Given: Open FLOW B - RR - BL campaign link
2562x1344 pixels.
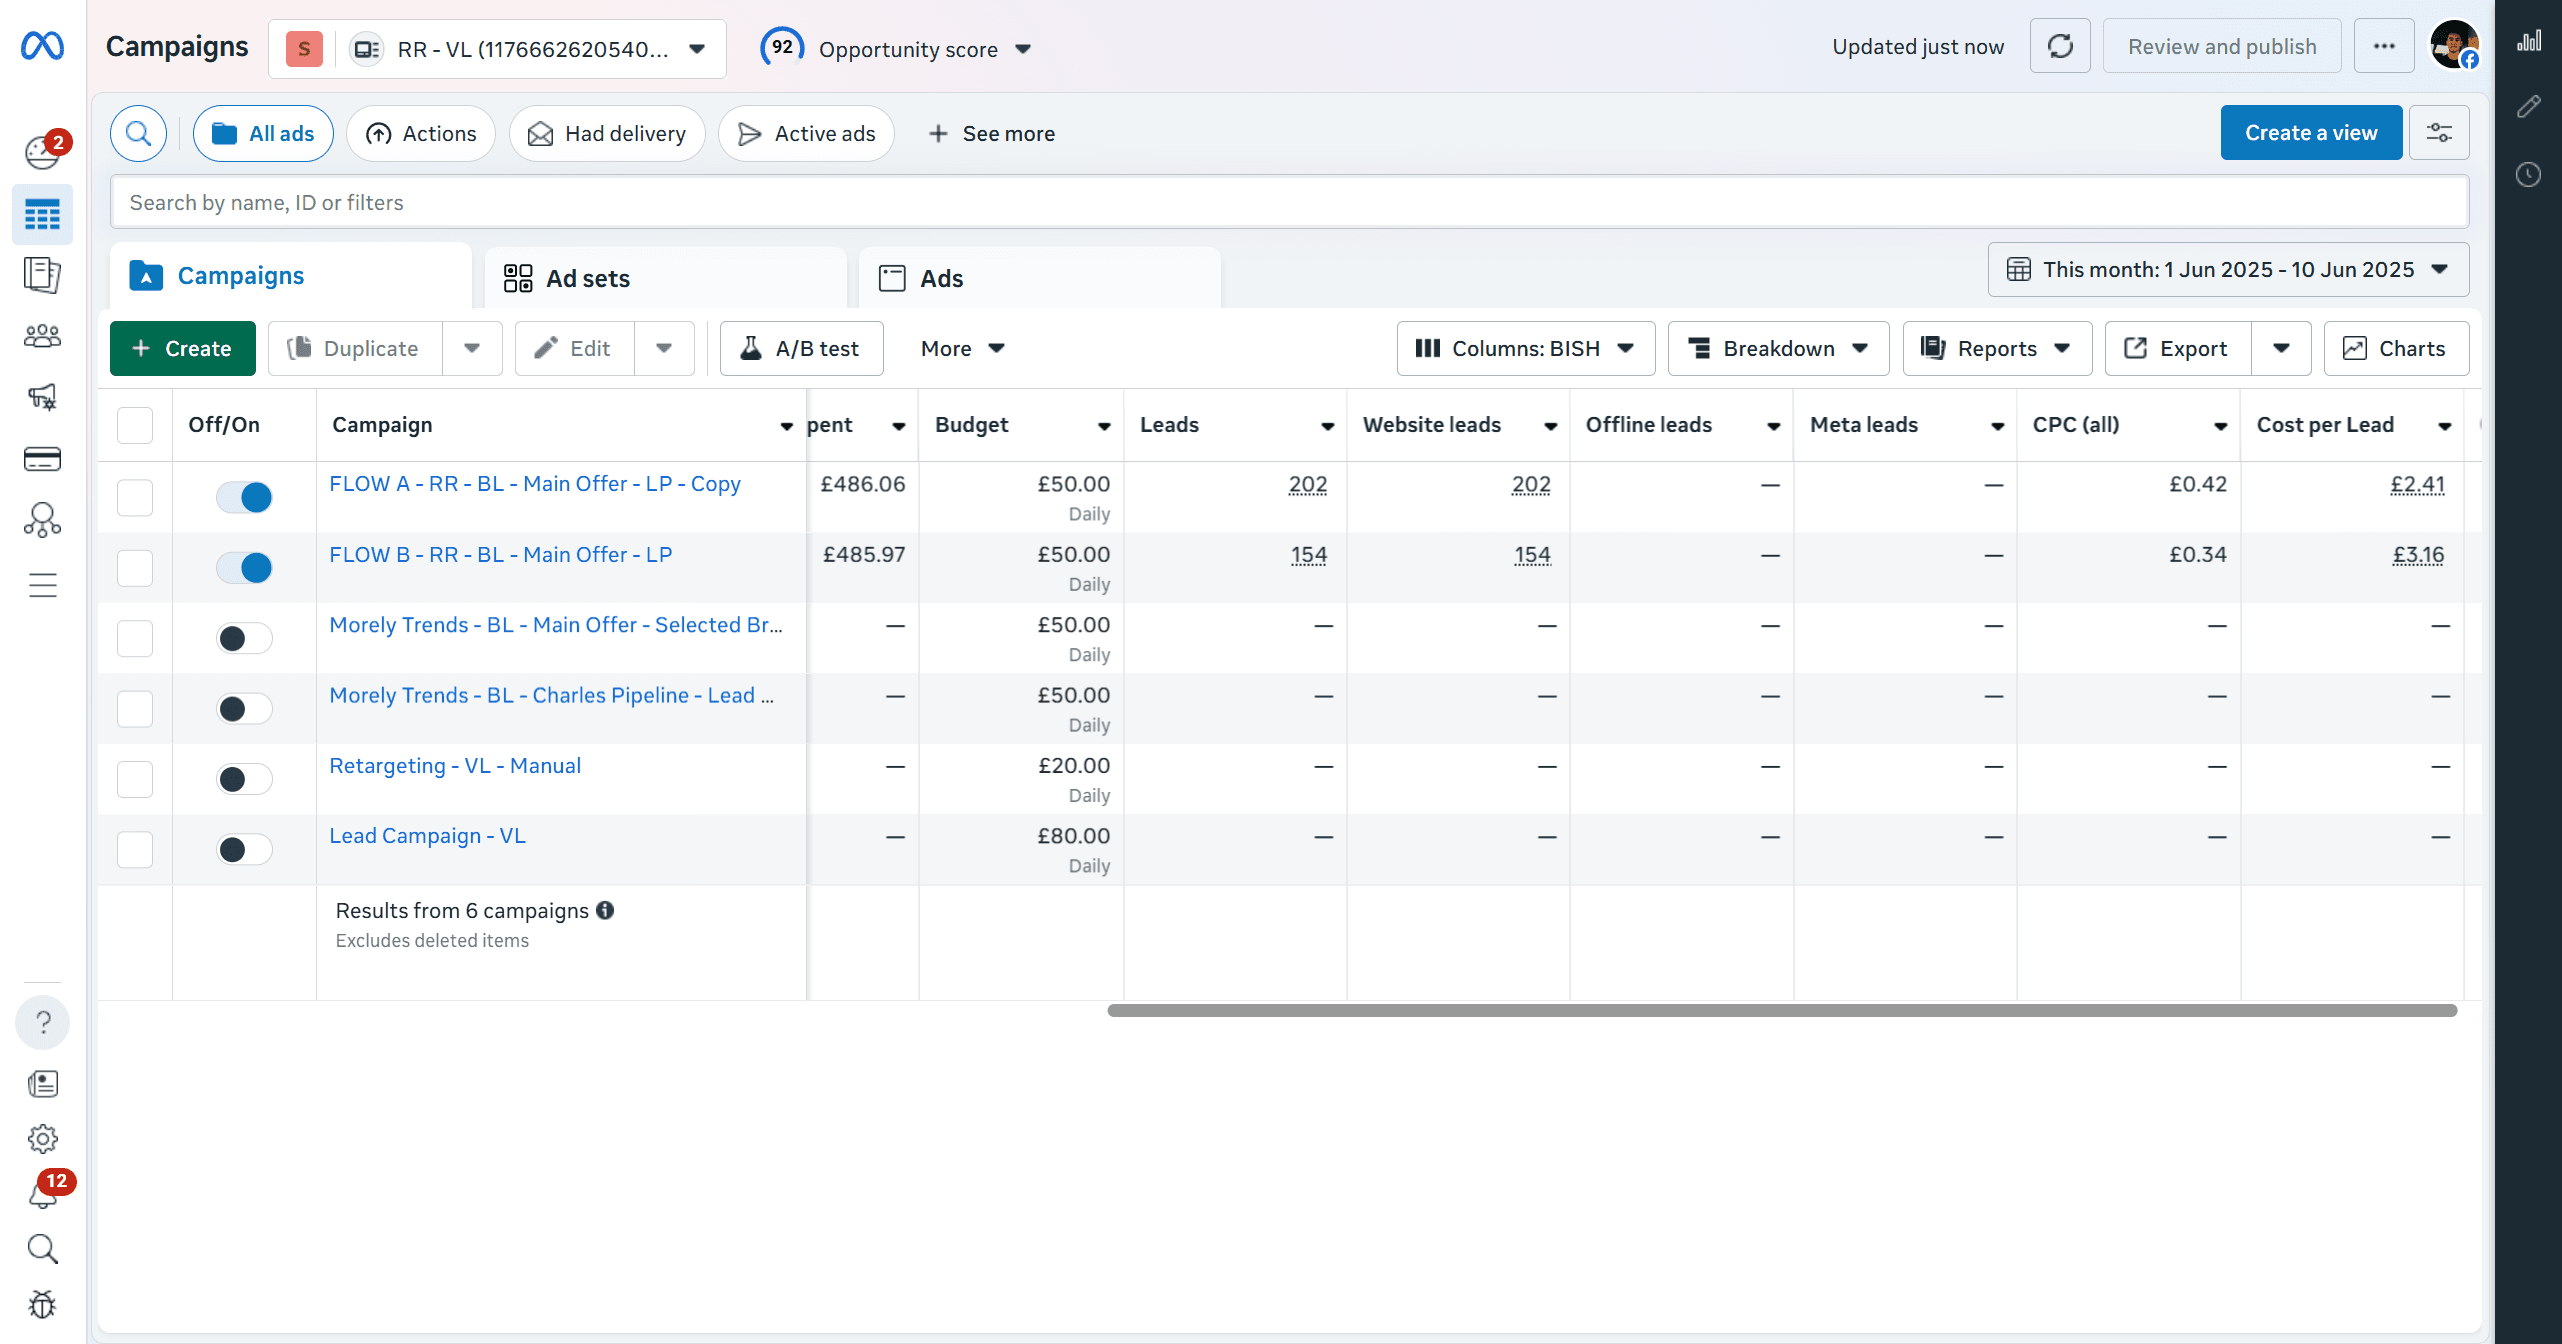Looking at the screenshot, I should coord(501,555).
